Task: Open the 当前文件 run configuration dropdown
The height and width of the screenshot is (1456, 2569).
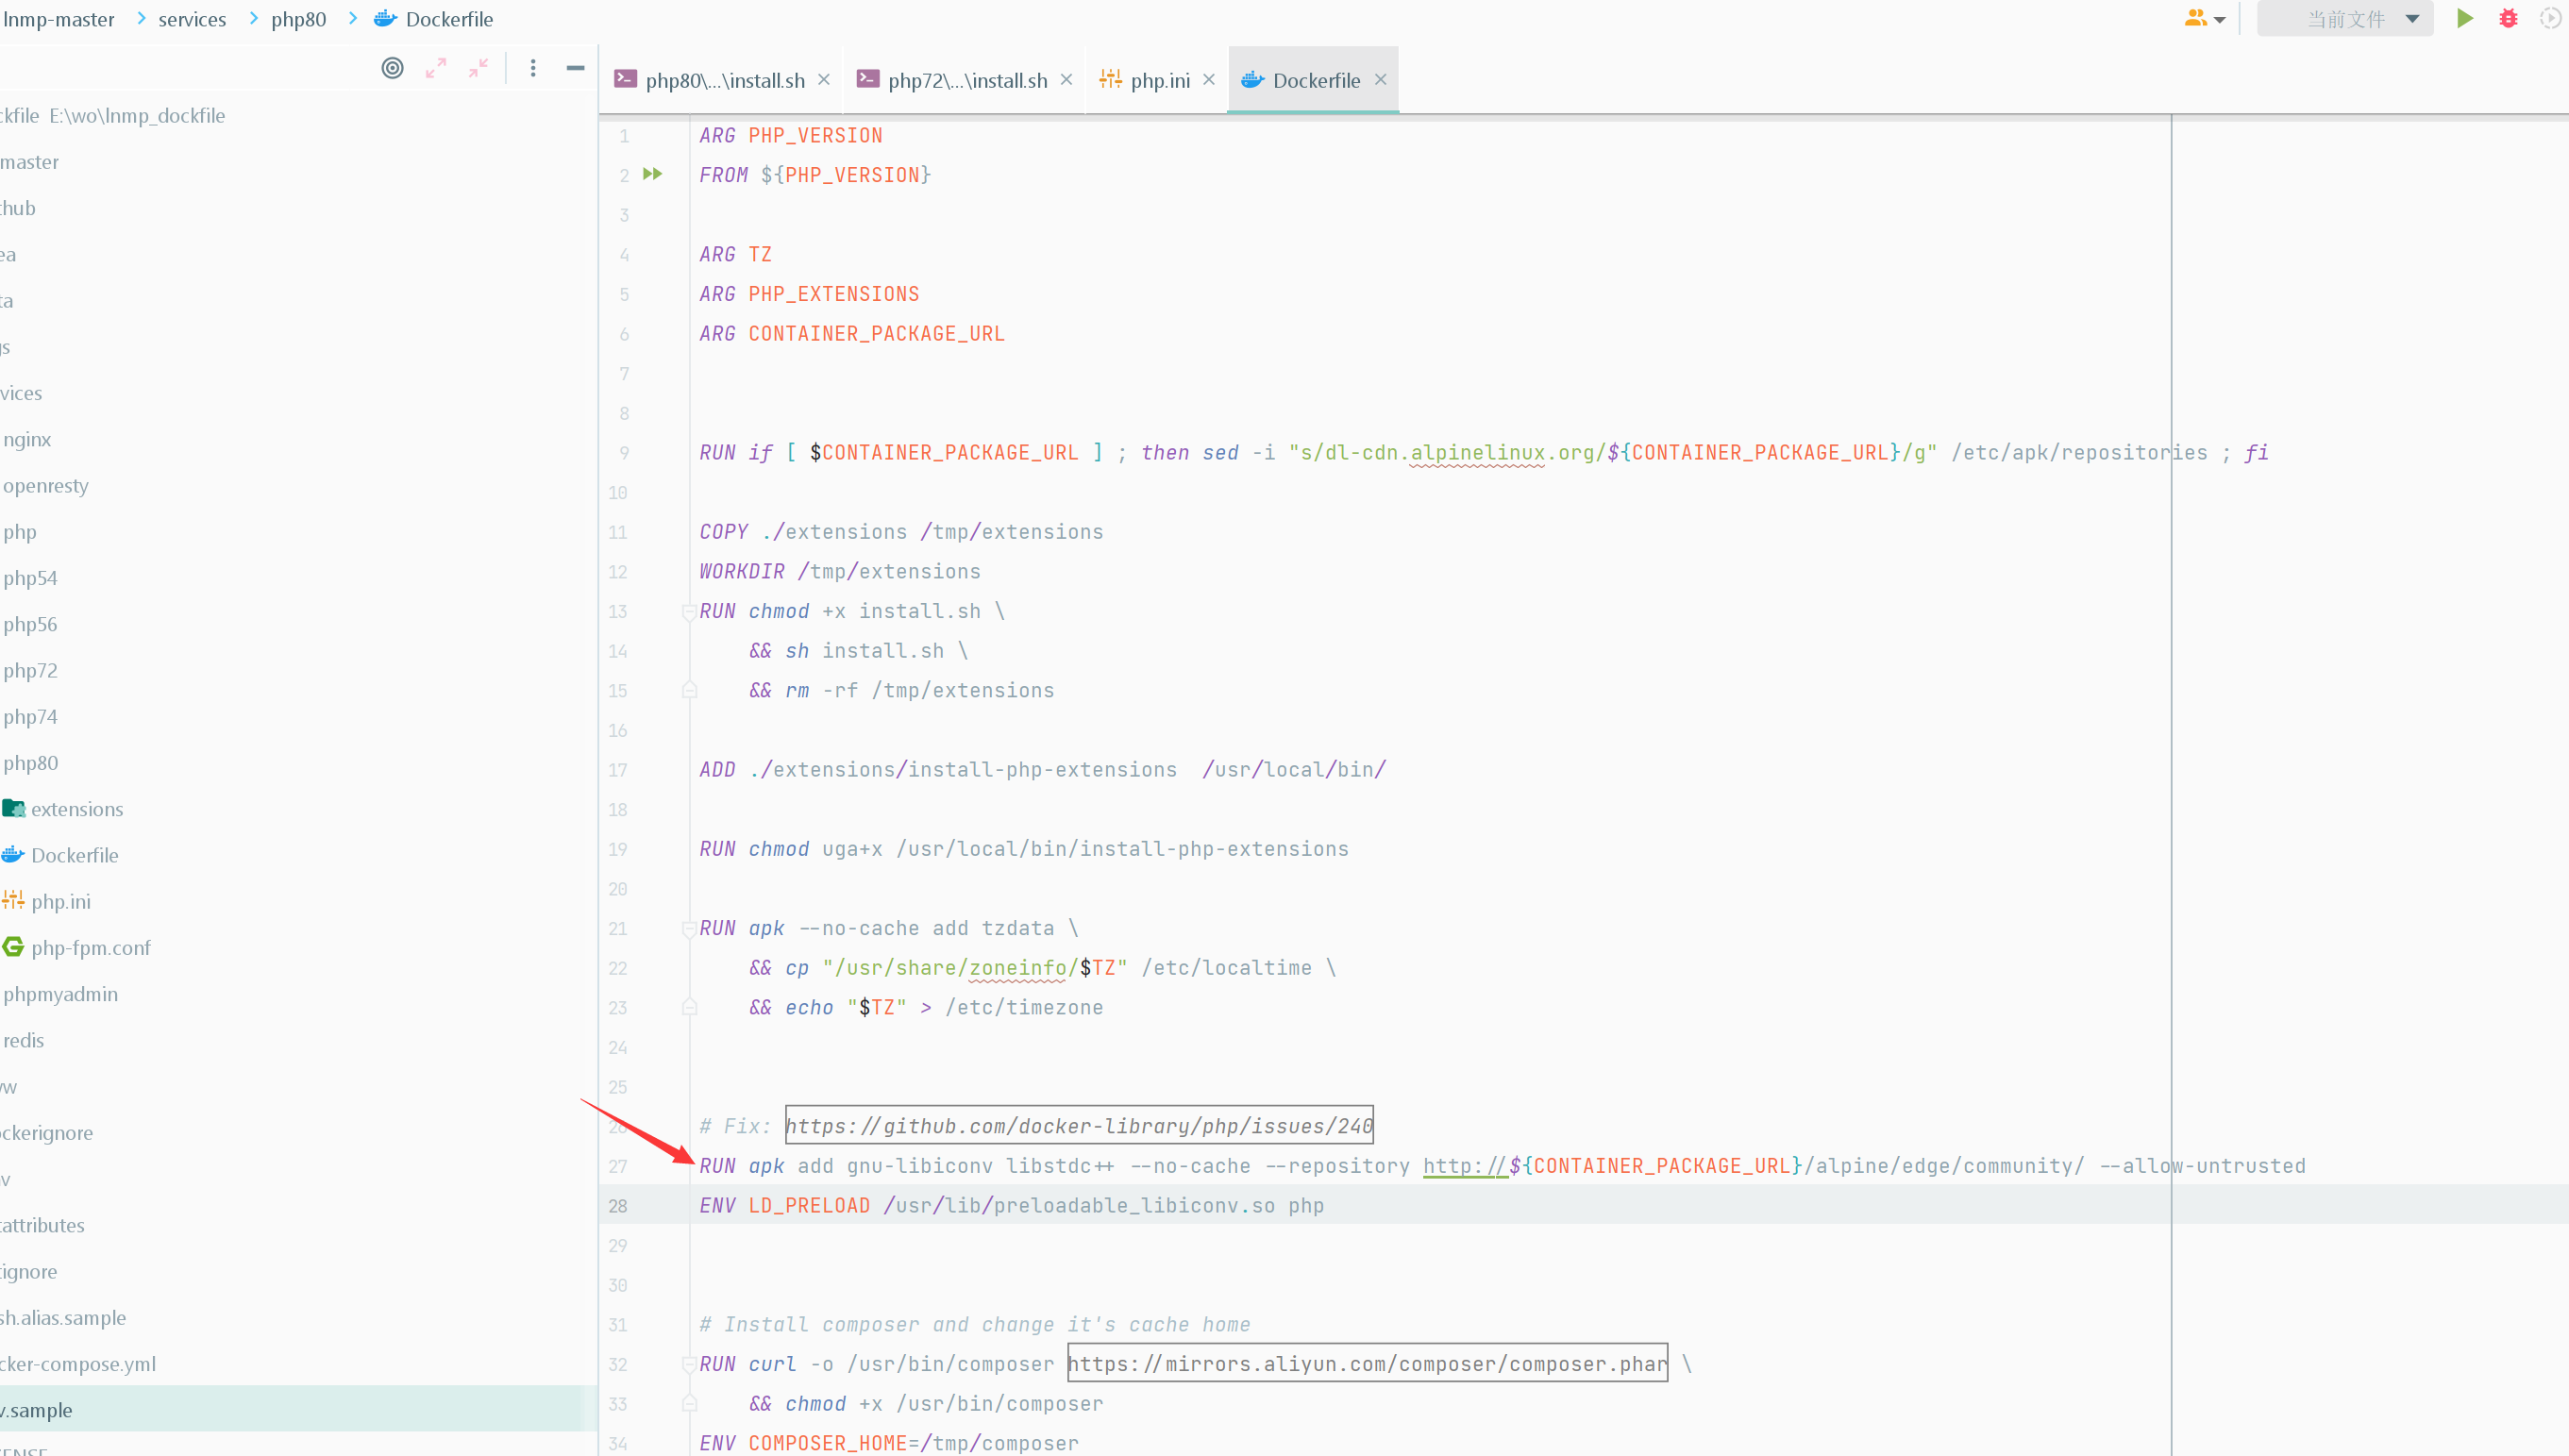Action: 2345,19
